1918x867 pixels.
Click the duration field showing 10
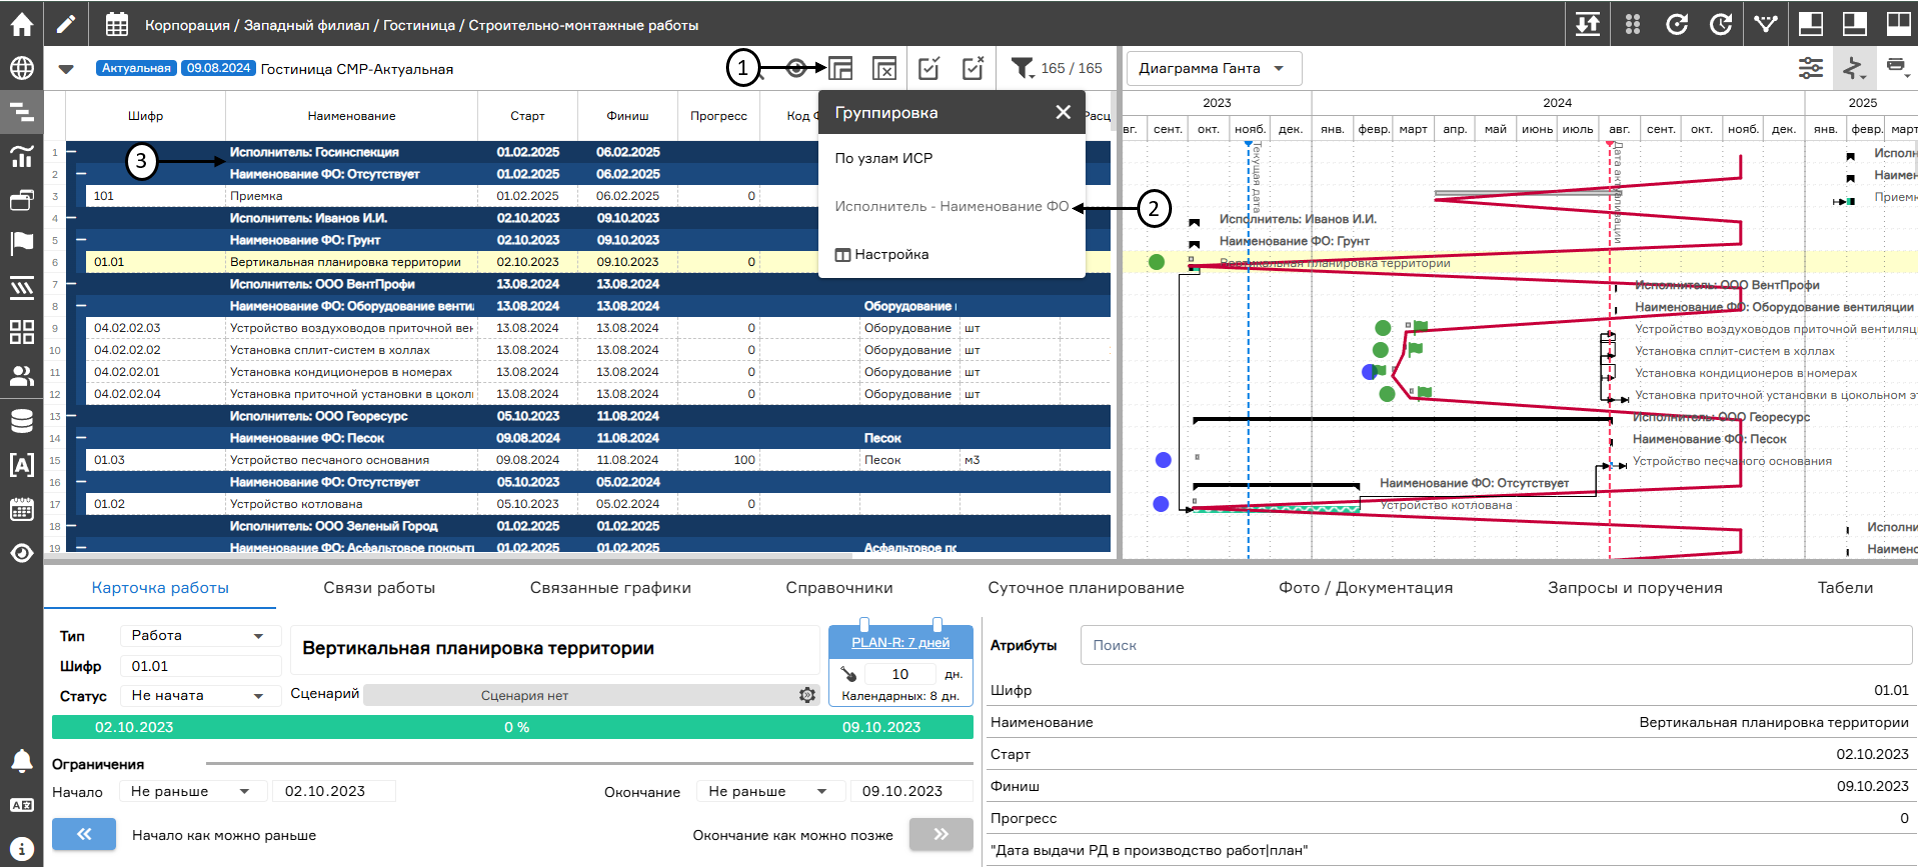coord(900,674)
